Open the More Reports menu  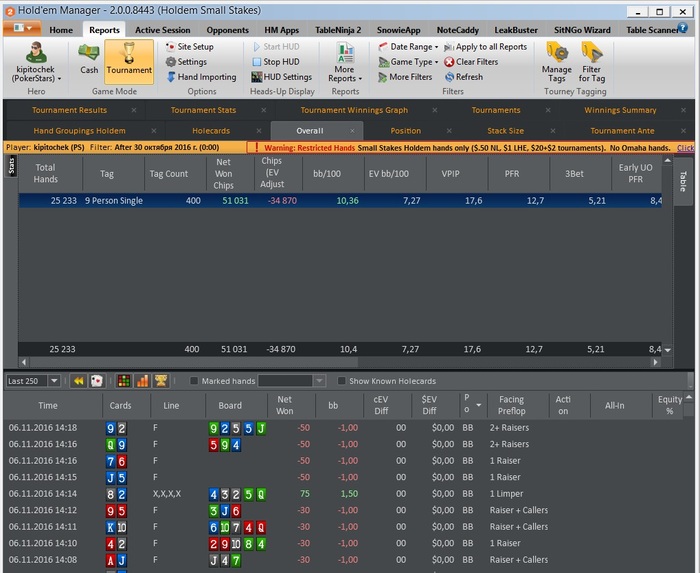345,62
